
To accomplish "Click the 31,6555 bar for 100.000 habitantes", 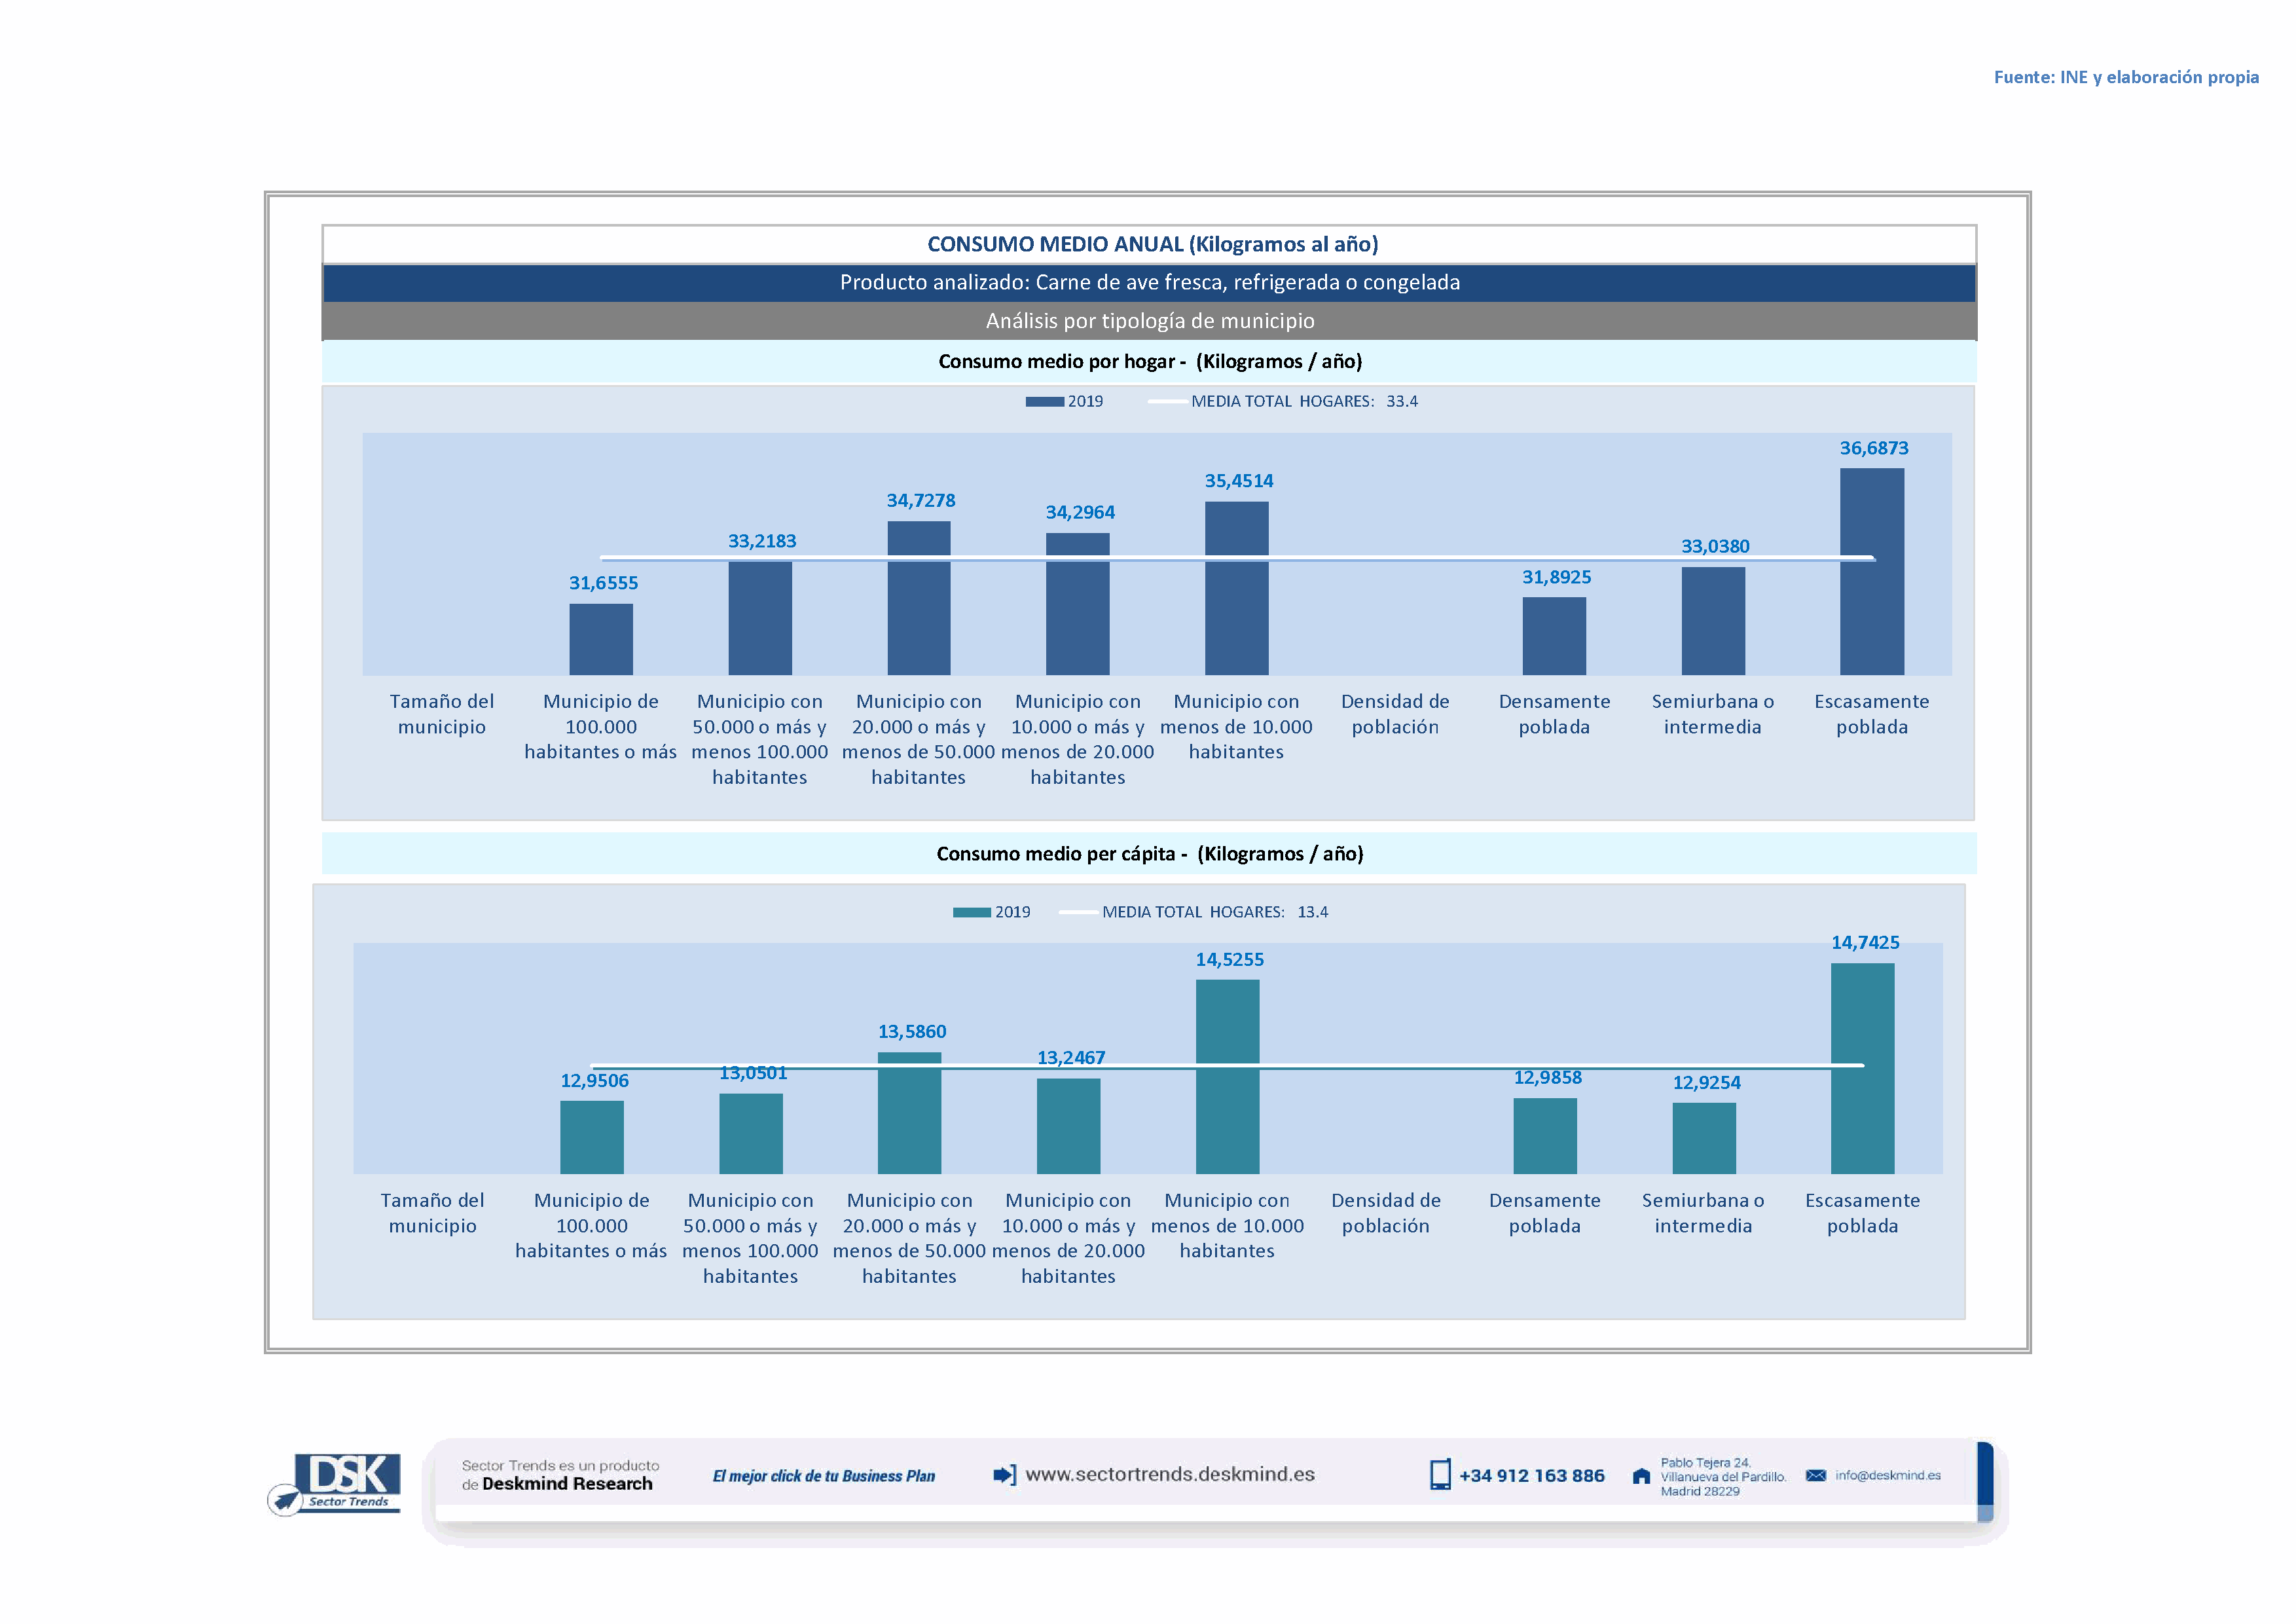I will click(x=601, y=639).
